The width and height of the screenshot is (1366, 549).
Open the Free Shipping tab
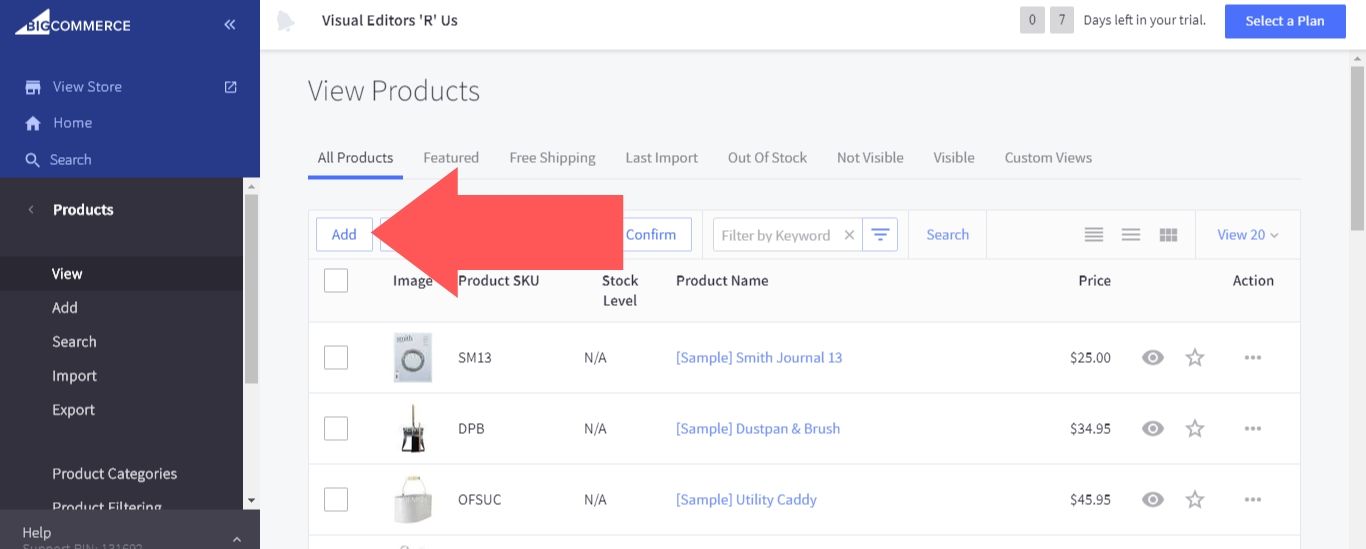pos(552,158)
